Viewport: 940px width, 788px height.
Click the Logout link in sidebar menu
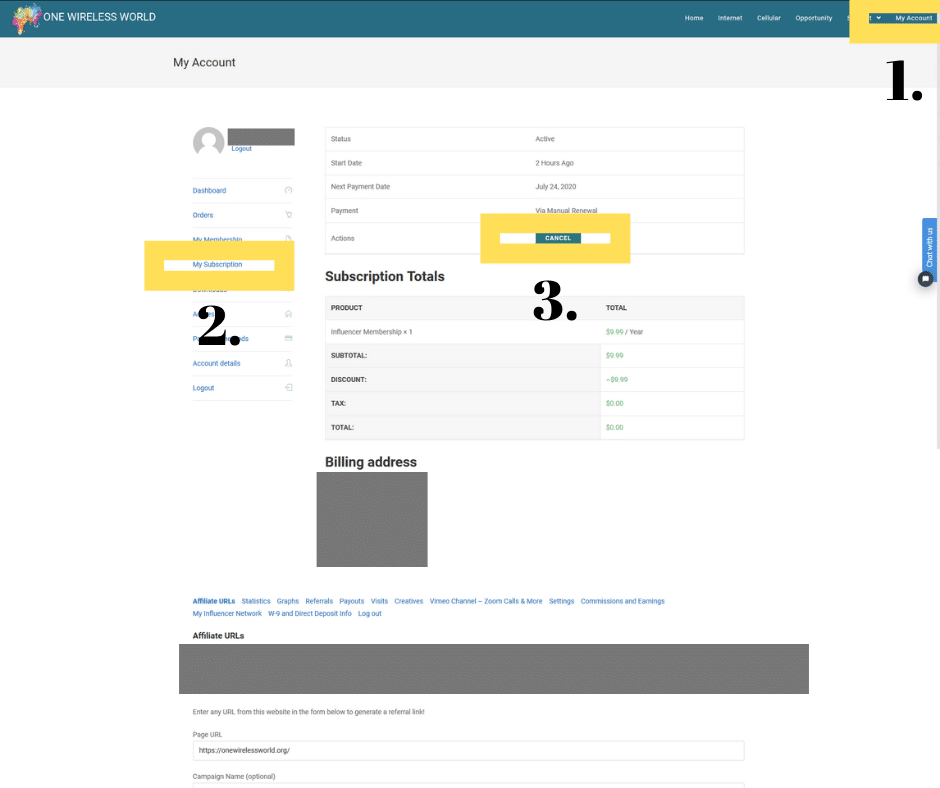click(x=203, y=388)
